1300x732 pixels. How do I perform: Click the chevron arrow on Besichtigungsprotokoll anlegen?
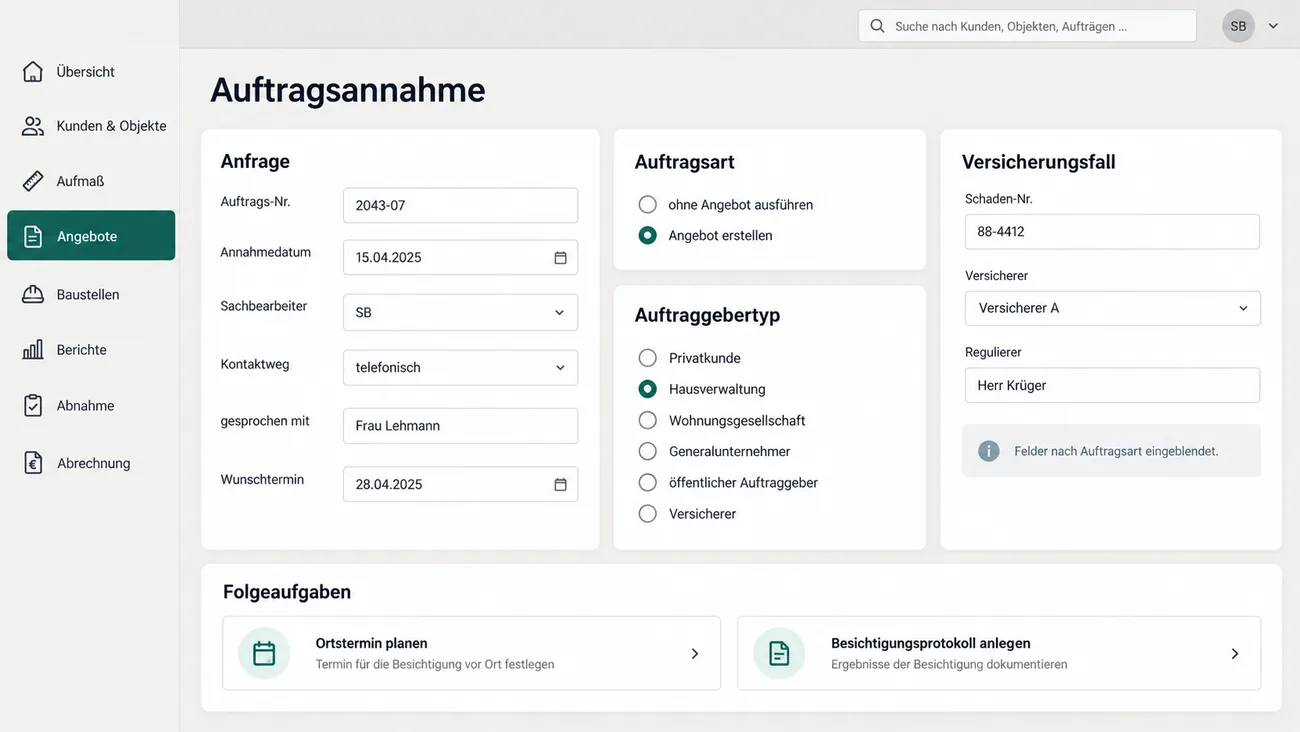pyautogui.click(x=1235, y=653)
